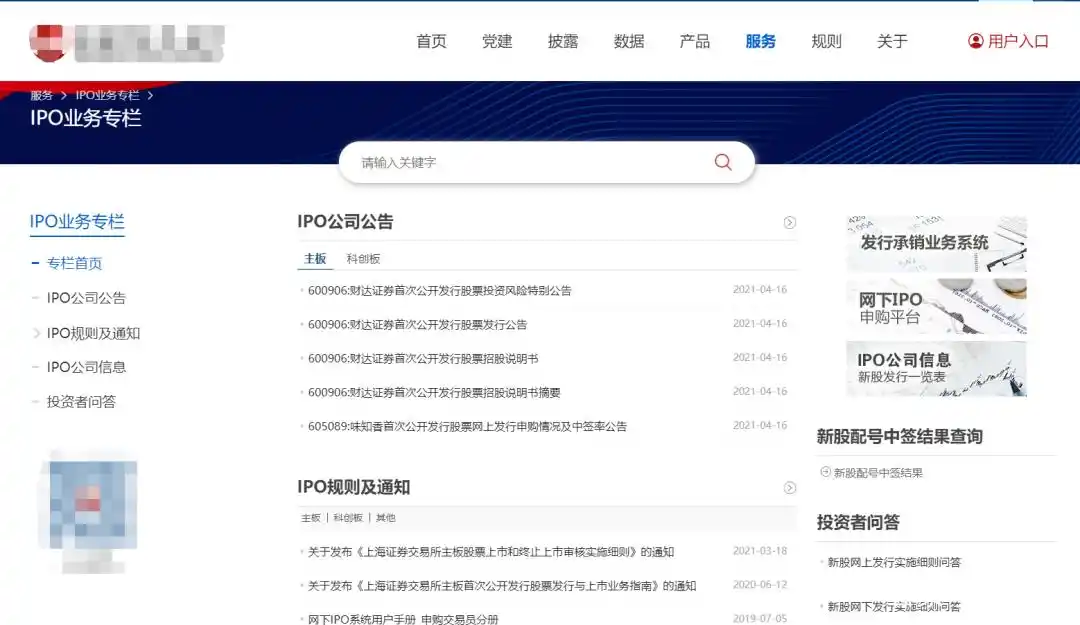
Task: Click the circular arrow beside IPO公司公告 heading
Action: coord(789,222)
